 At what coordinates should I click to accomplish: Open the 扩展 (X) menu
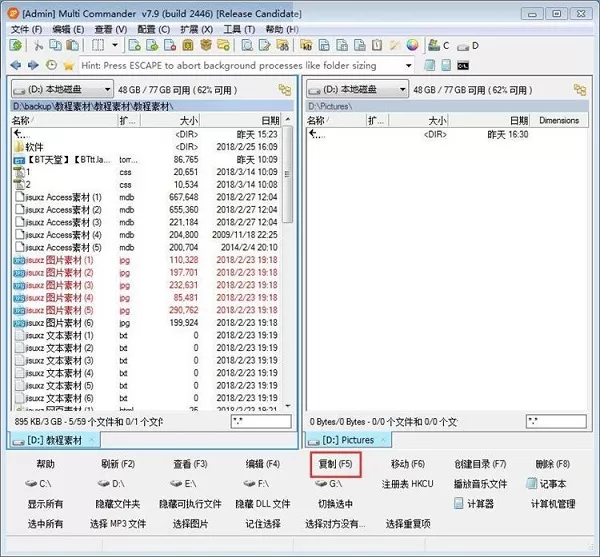196,29
